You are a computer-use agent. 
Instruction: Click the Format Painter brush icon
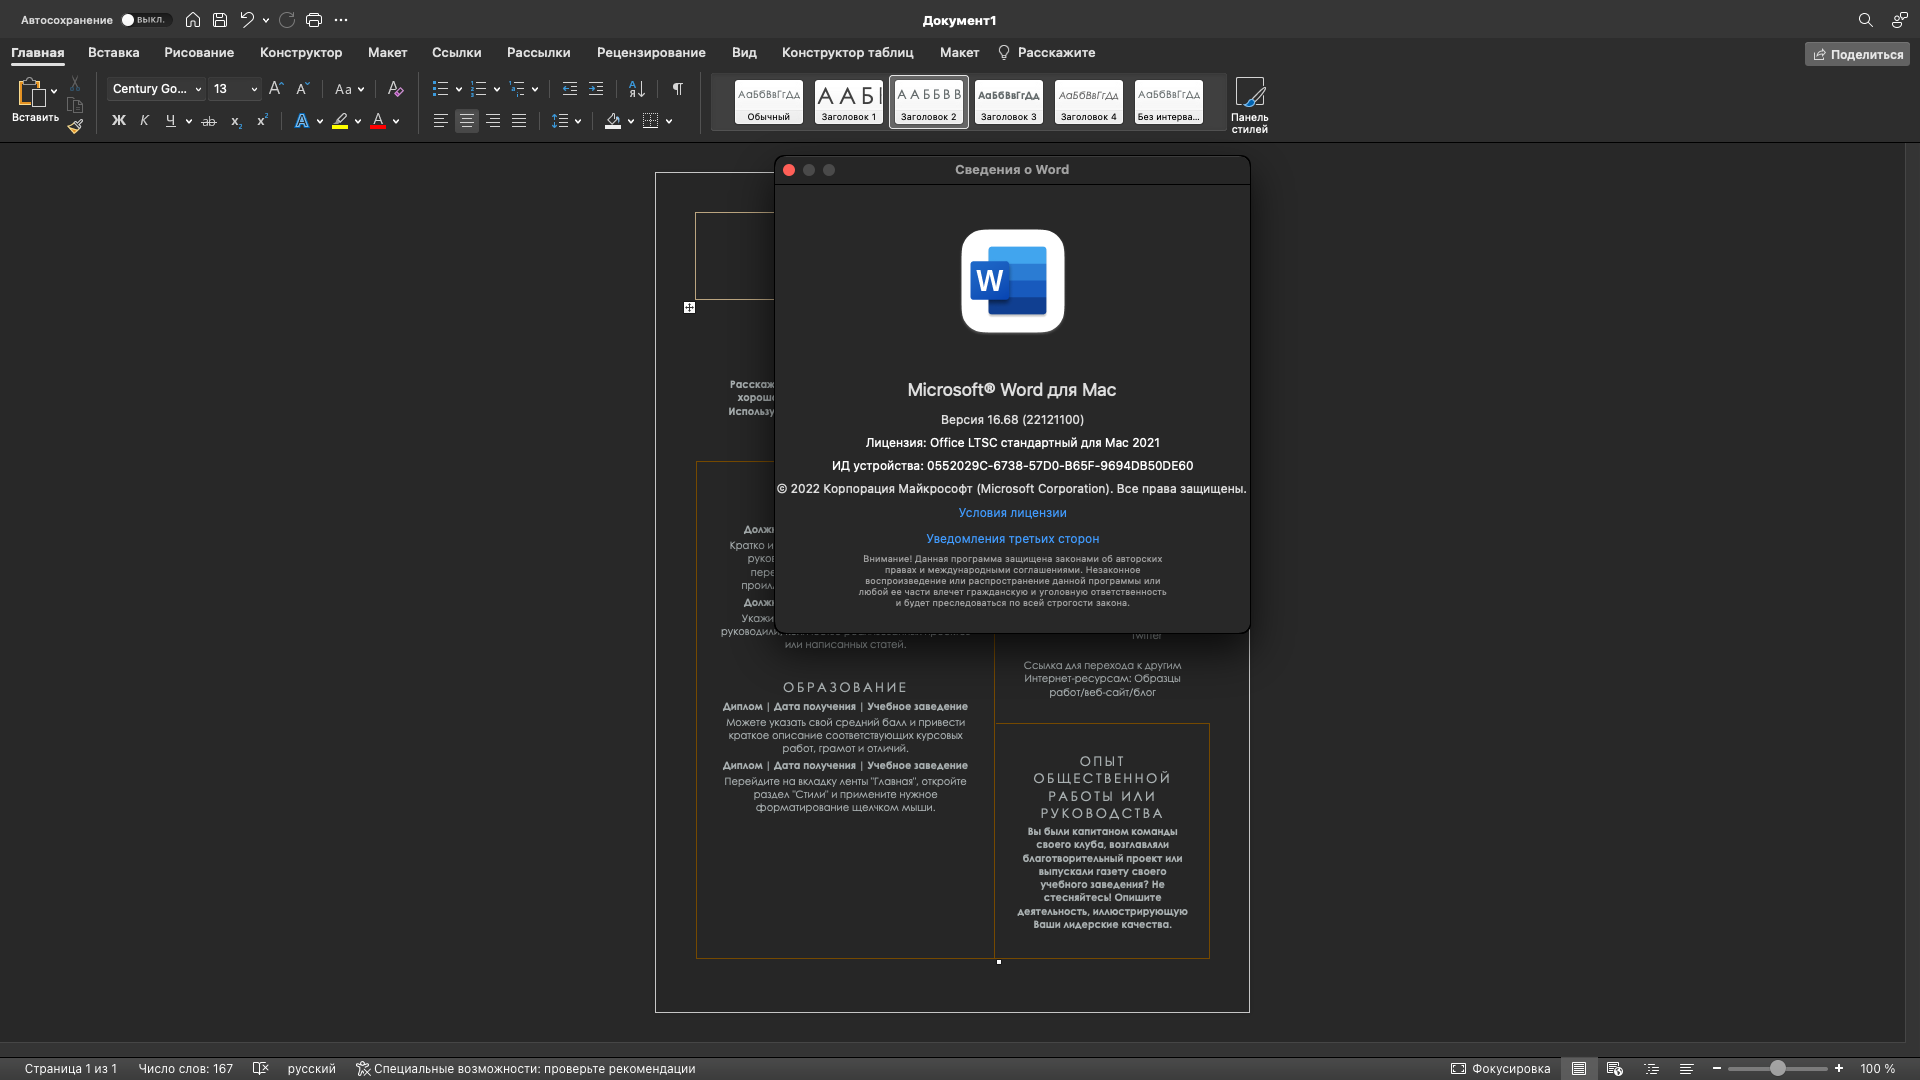(75, 126)
